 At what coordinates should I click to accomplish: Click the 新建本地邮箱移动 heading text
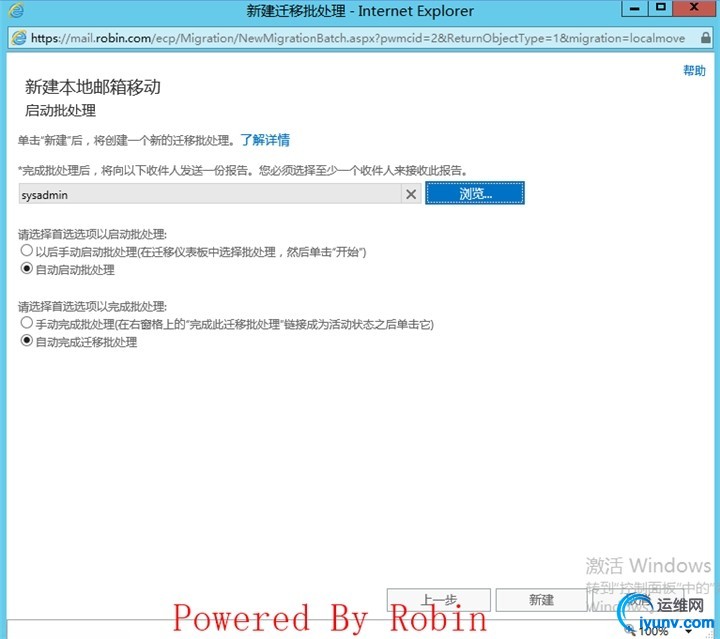[x=92, y=87]
